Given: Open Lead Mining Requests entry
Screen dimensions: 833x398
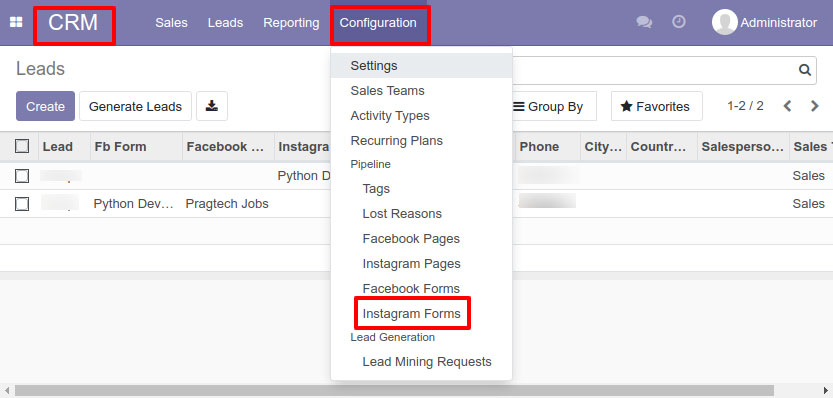Looking at the screenshot, I should click(421, 362).
